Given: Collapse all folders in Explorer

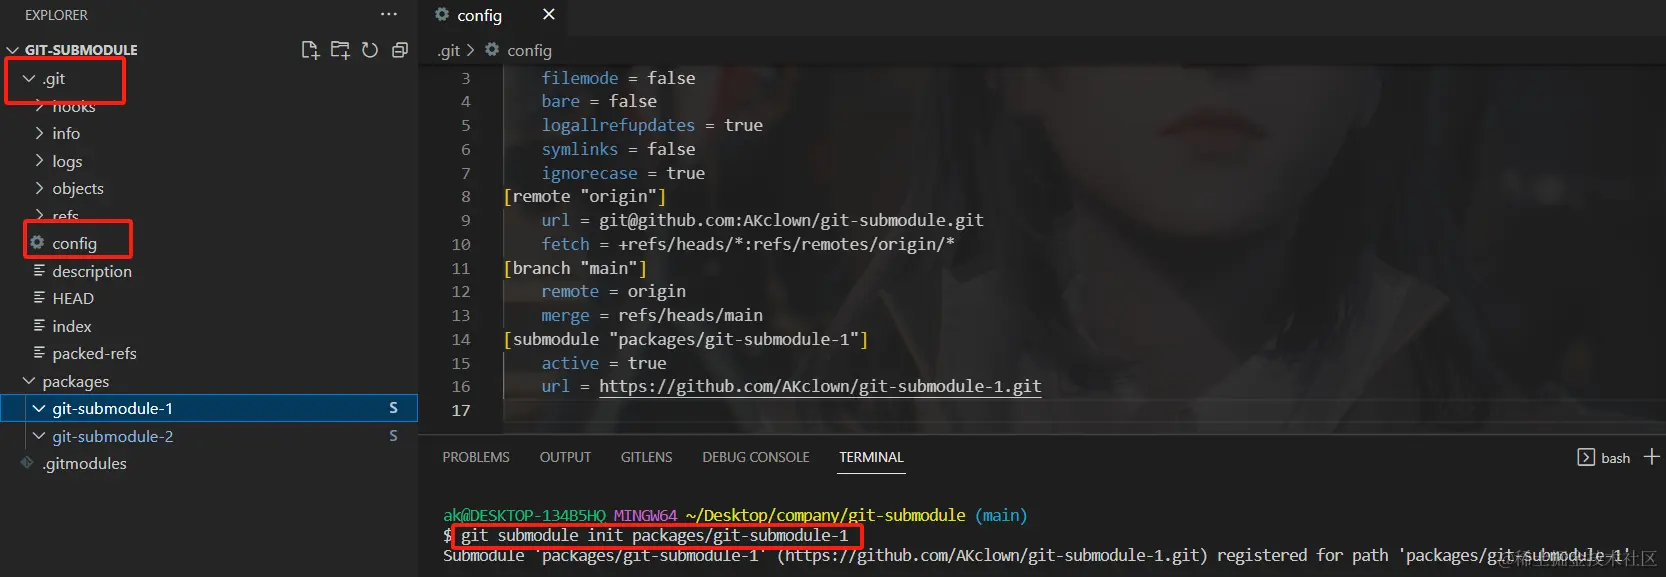Looking at the screenshot, I should tap(400, 50).
